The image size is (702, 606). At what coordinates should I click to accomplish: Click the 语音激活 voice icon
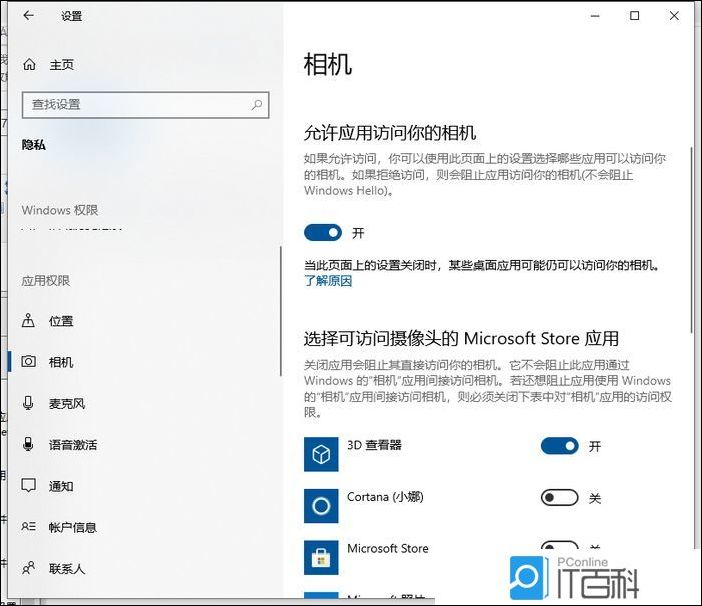coord(28,444)
